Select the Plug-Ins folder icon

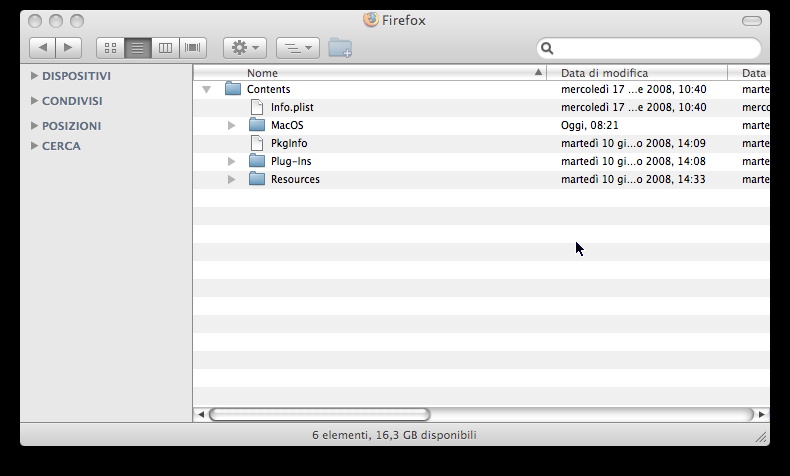[257, 161]
